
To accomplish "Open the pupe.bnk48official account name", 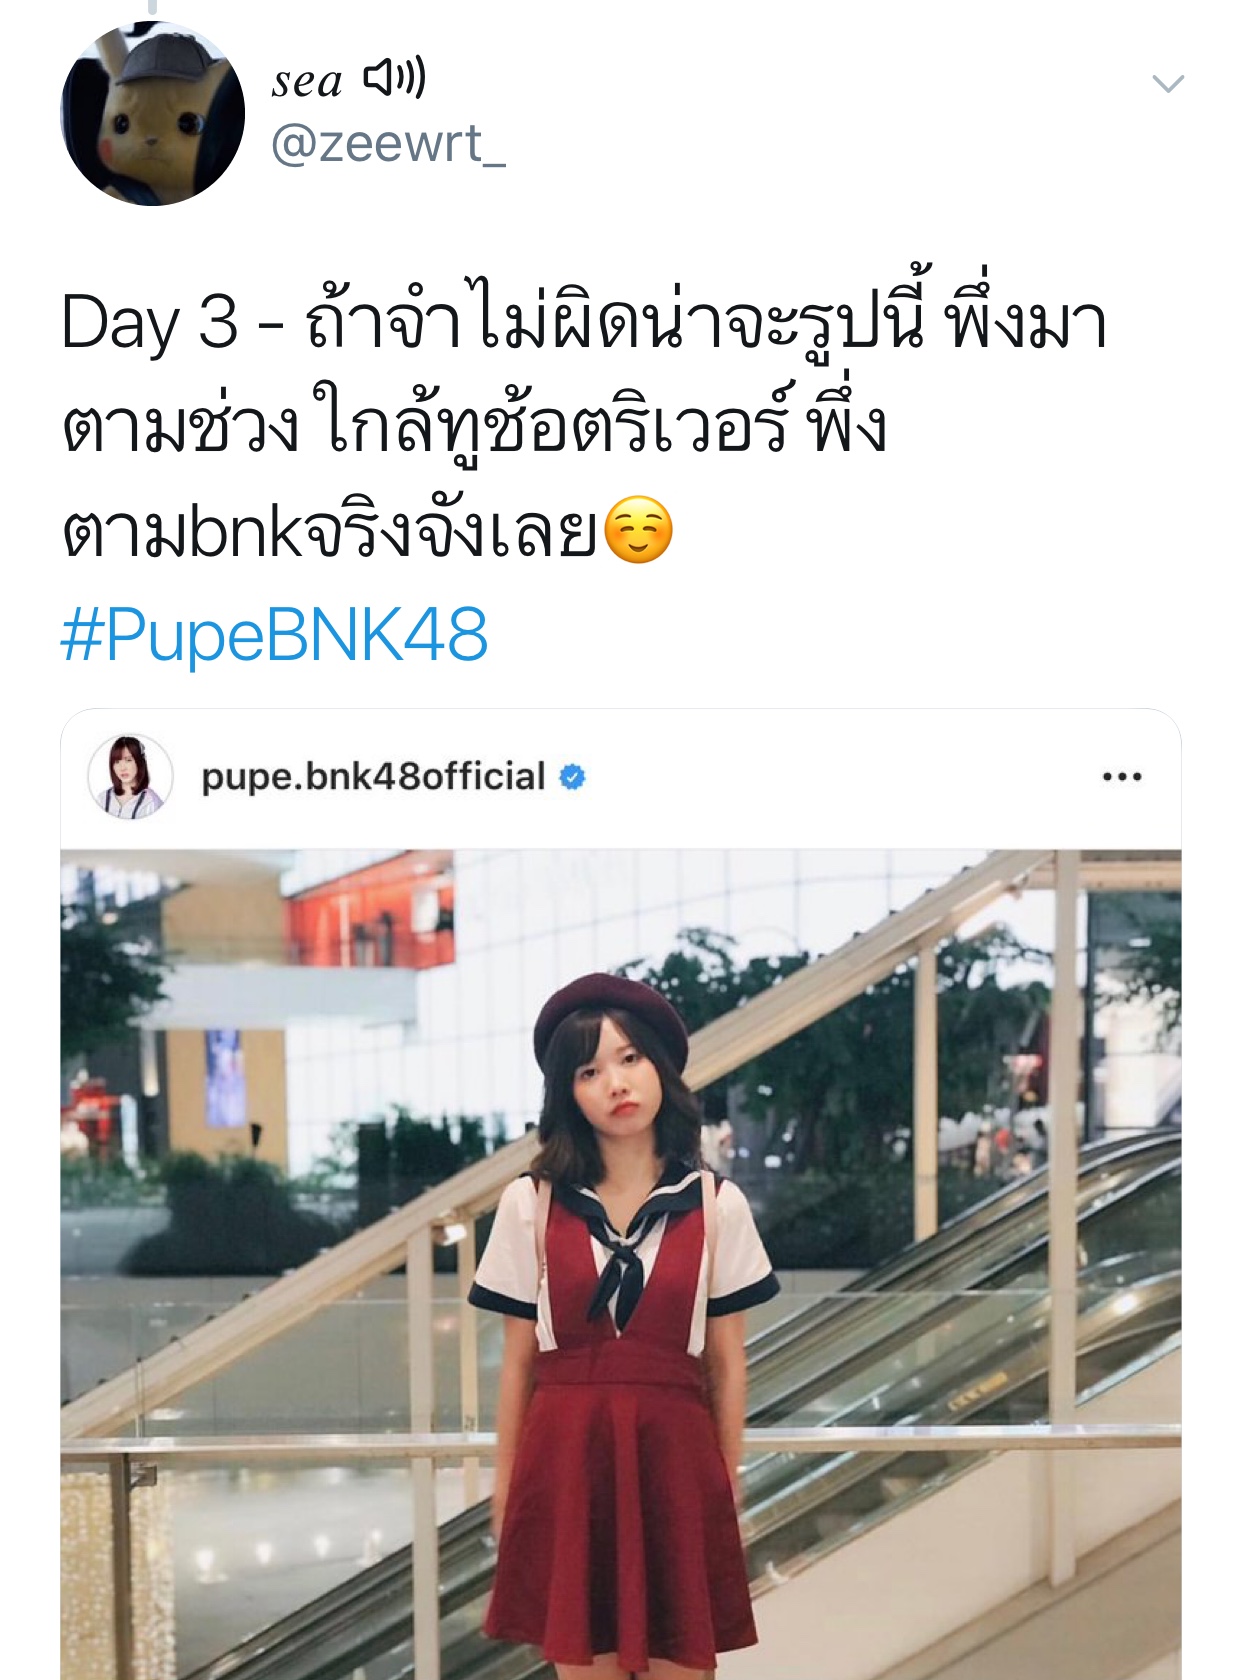I will [373, 776].
